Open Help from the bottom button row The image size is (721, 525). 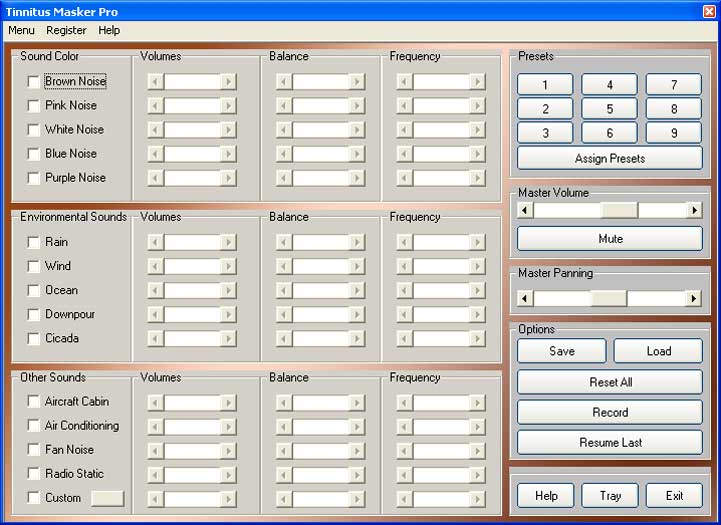point(546,496)
